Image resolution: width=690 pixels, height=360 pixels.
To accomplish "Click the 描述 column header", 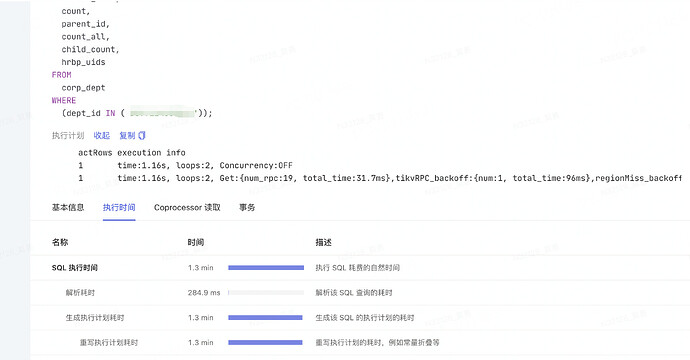I will [x=323, y=242].
